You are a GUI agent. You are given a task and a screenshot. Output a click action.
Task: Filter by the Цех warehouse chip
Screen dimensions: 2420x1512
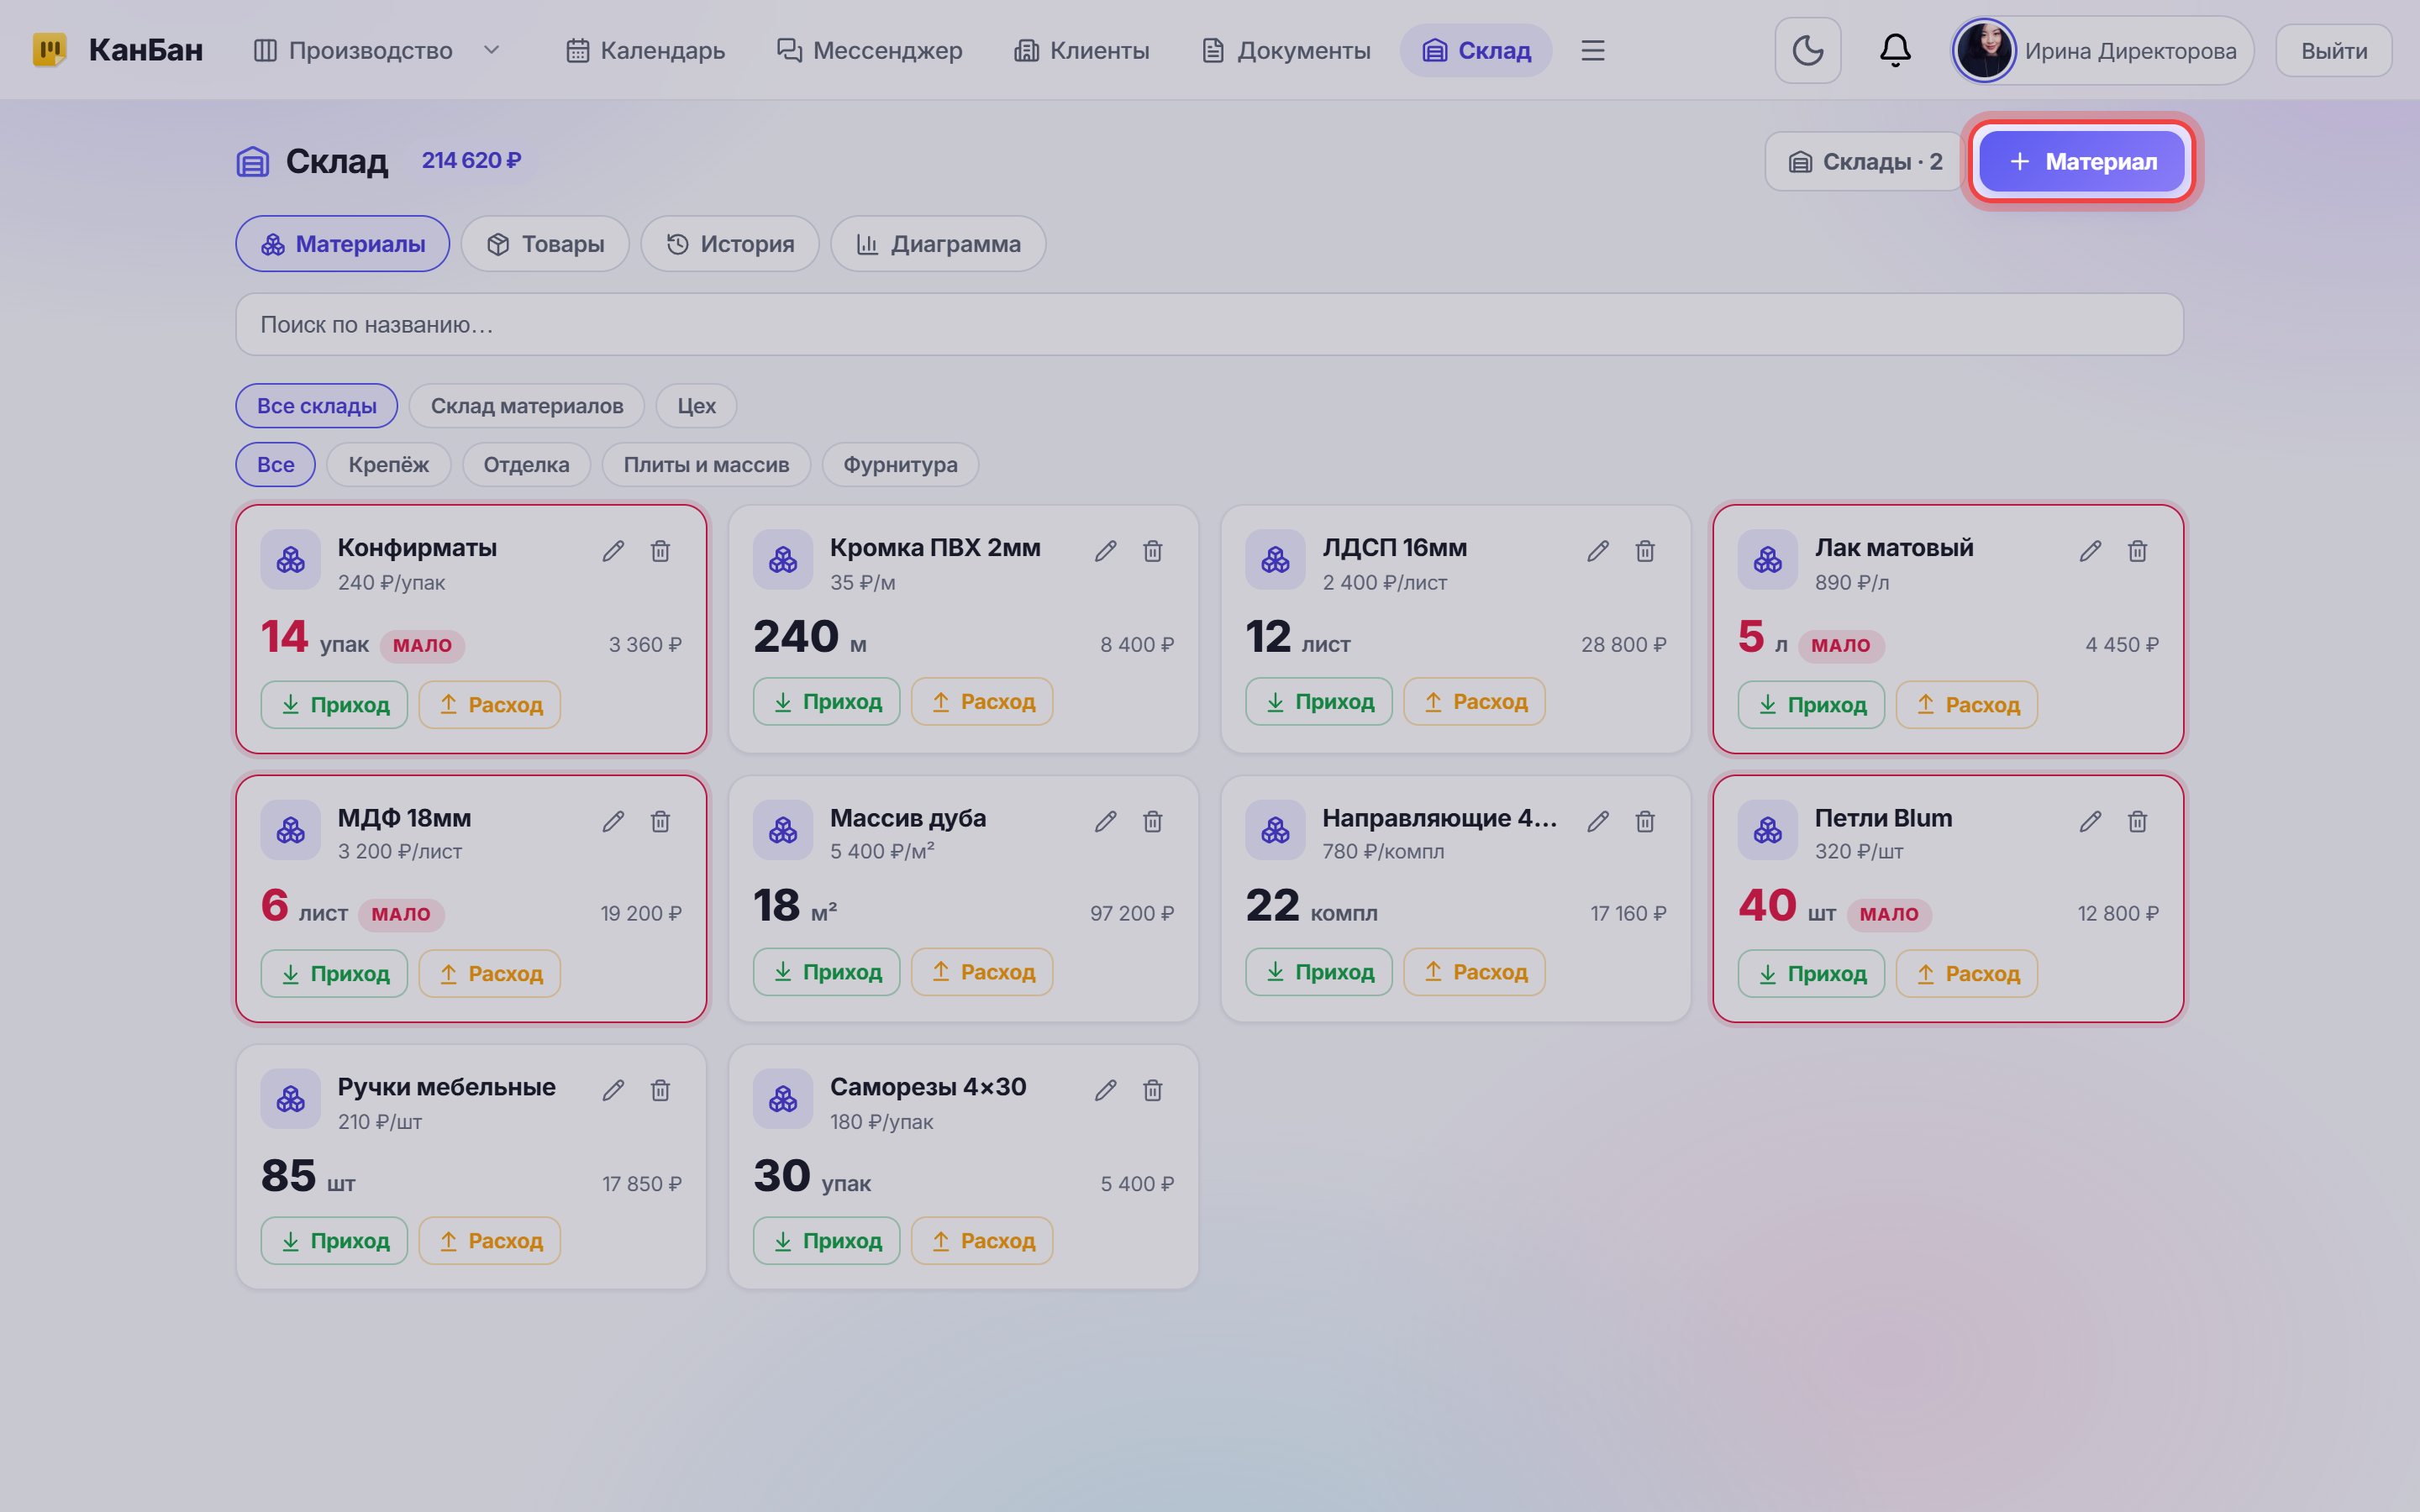tap(696, 406)
